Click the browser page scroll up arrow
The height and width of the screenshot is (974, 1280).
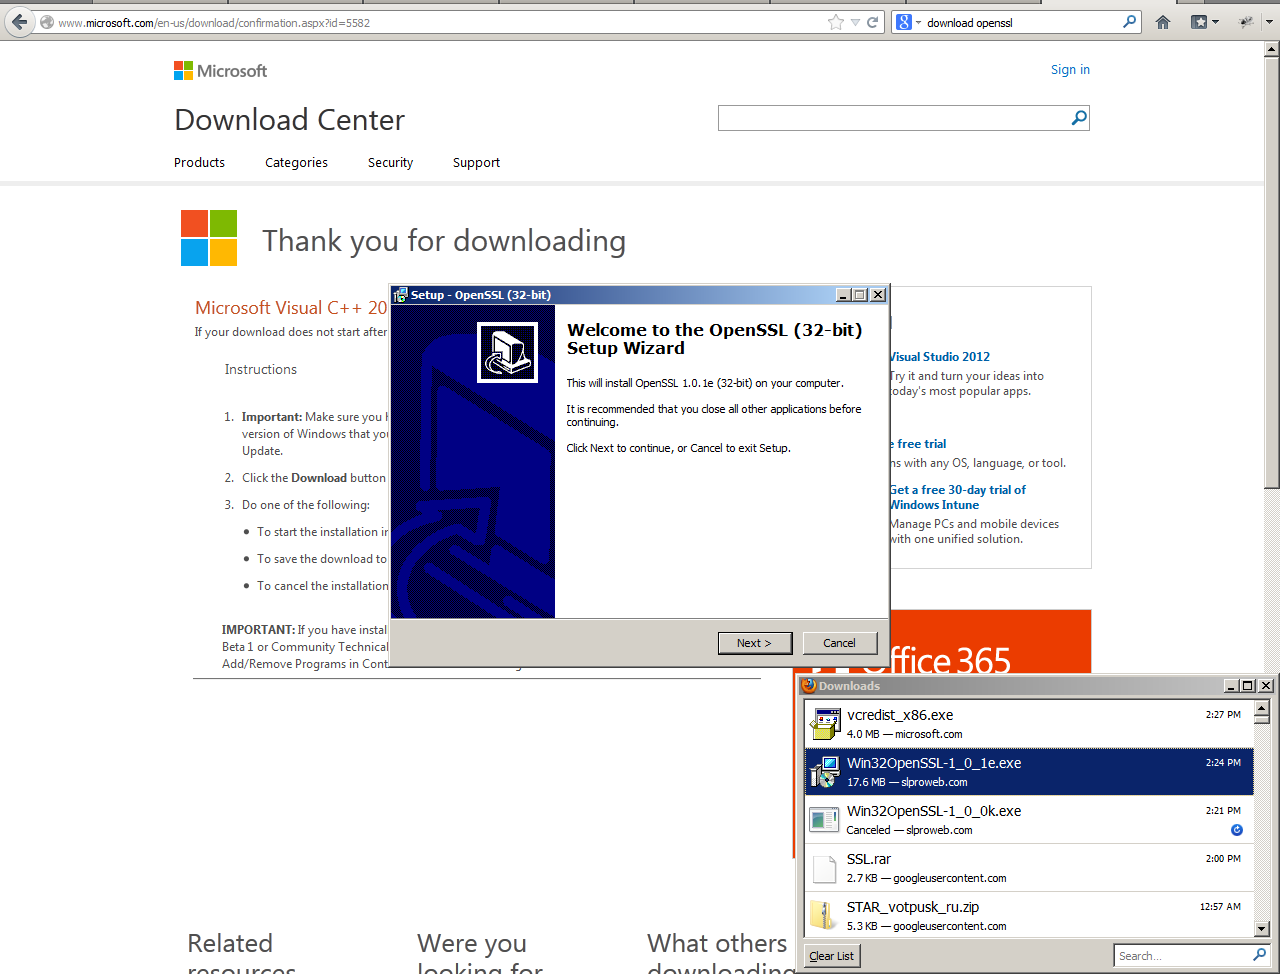point(1272,48)
